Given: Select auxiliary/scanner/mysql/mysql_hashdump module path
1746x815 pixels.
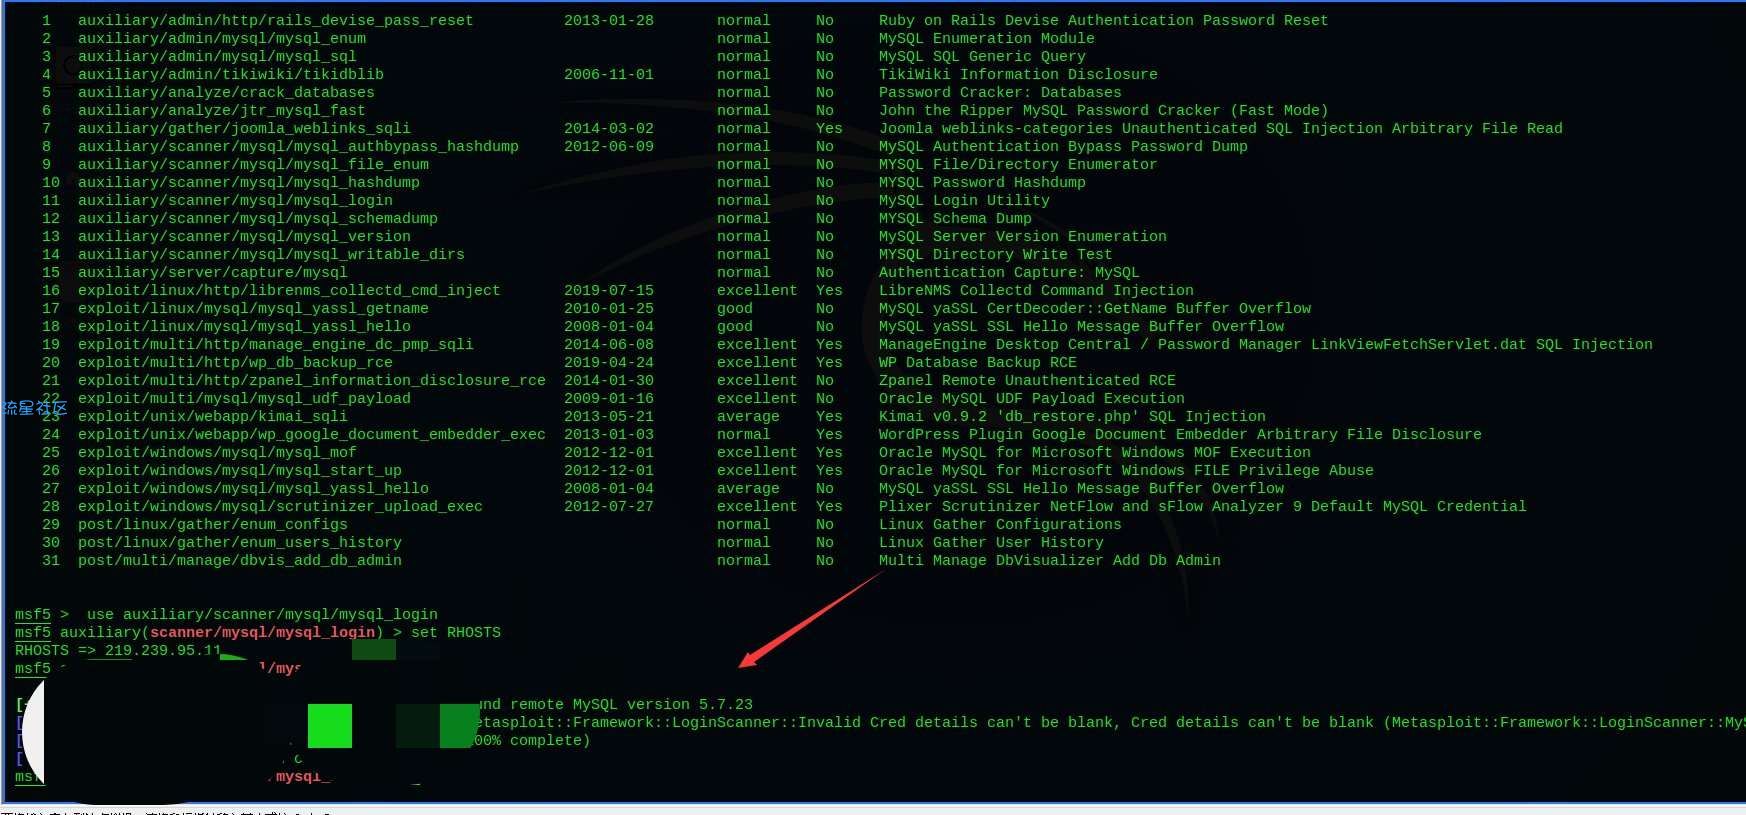Looking at the screenshot, I should click(x=249, y=182).
